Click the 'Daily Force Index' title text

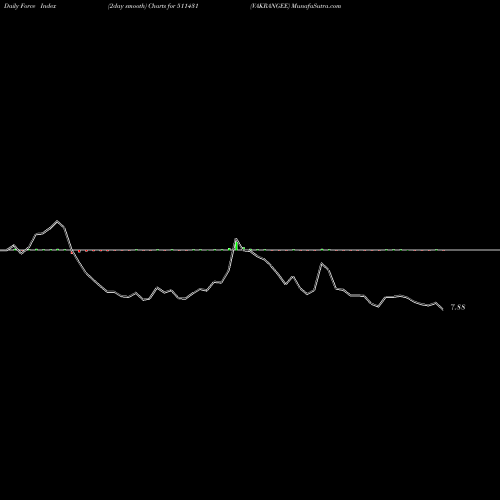point(30,6)
